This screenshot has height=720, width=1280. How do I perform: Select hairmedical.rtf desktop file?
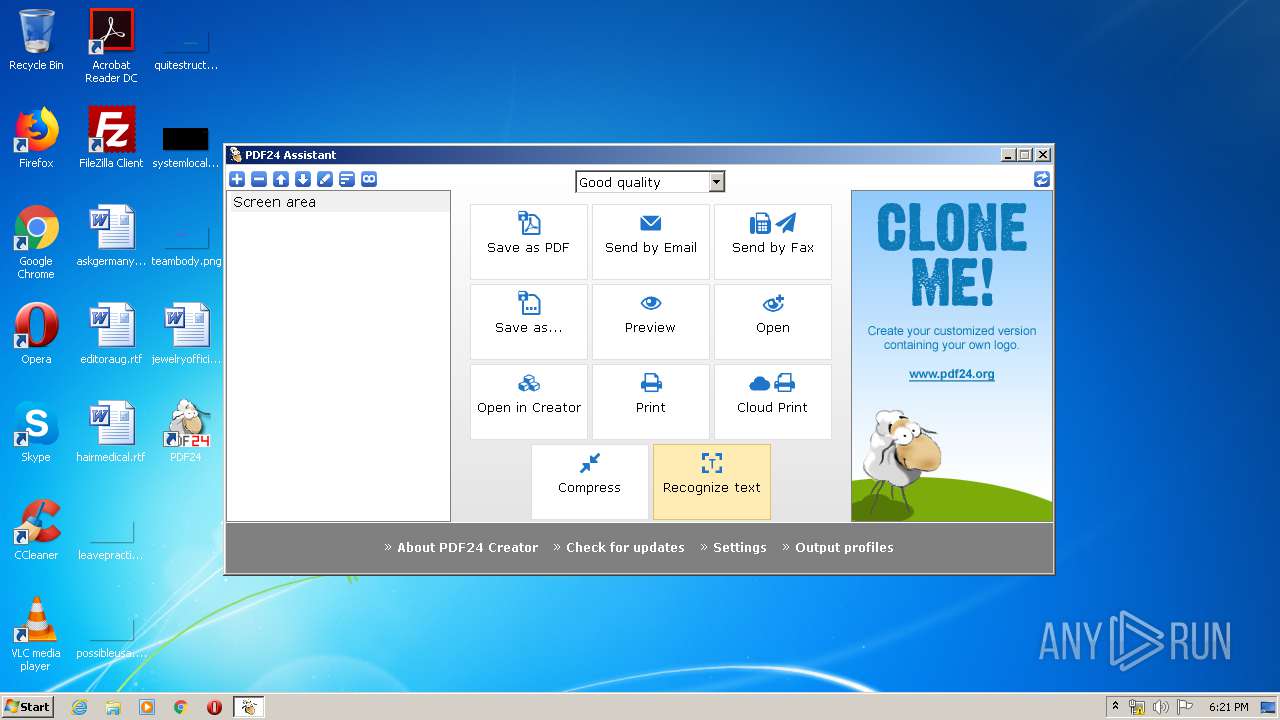(x=111, y=432)
